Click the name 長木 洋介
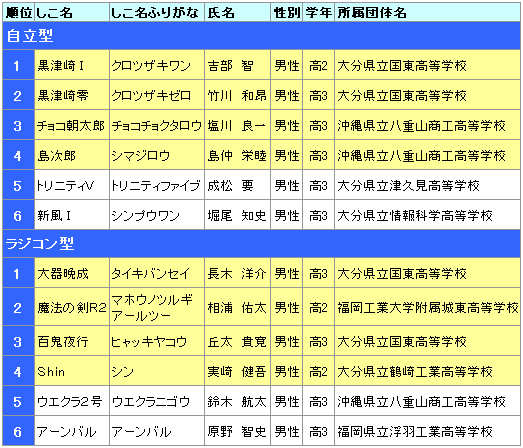Image resolution: width=523 pixels, height=448 pixels. pyautogui.click(x=237, y=274)
